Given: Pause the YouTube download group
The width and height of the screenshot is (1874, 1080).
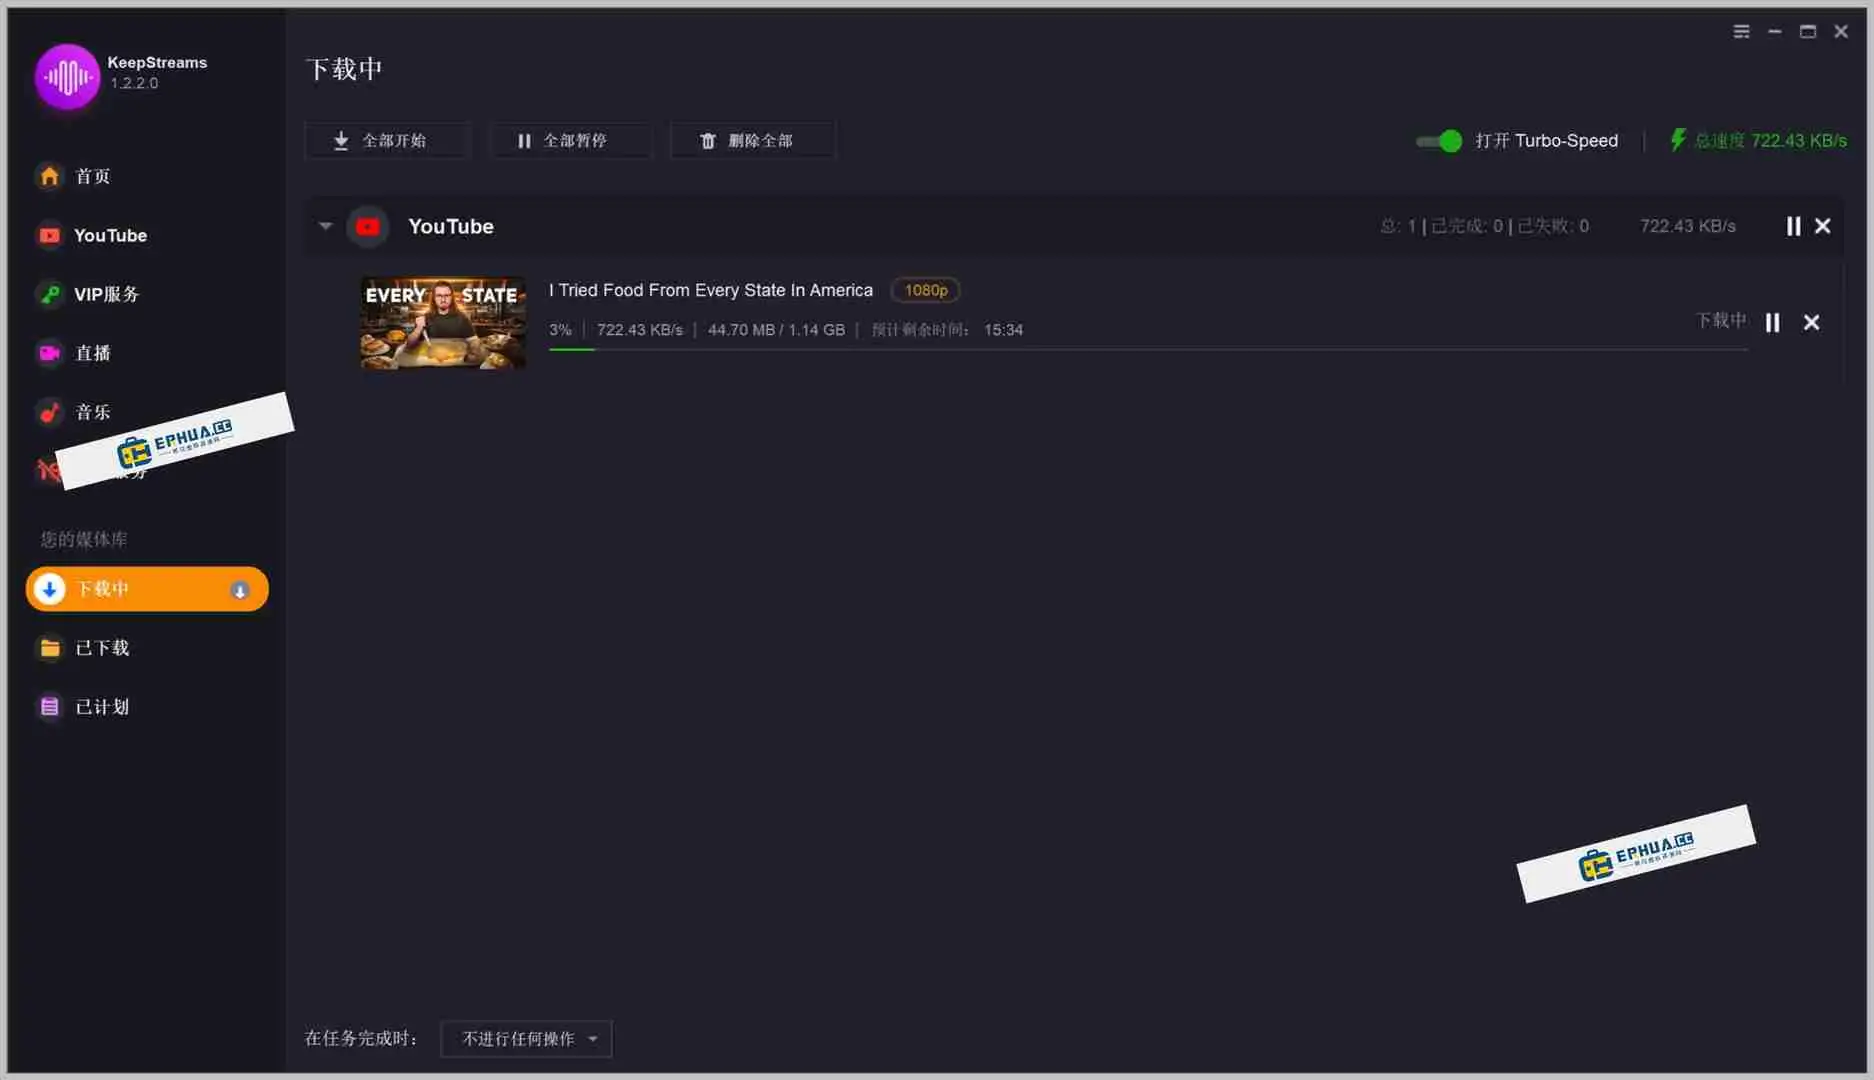Looking at the screenshot, I should (1792, 226).
